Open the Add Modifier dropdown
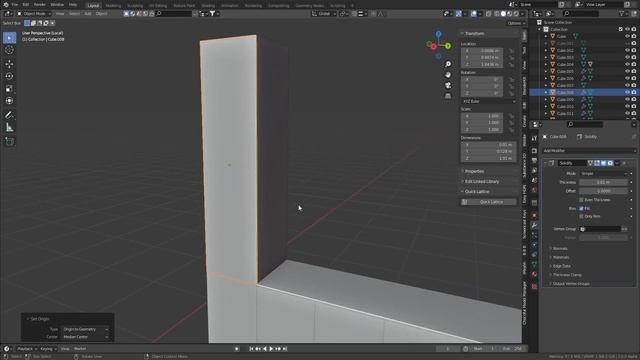This screenshot has height=360, width=640. (589, 151)
